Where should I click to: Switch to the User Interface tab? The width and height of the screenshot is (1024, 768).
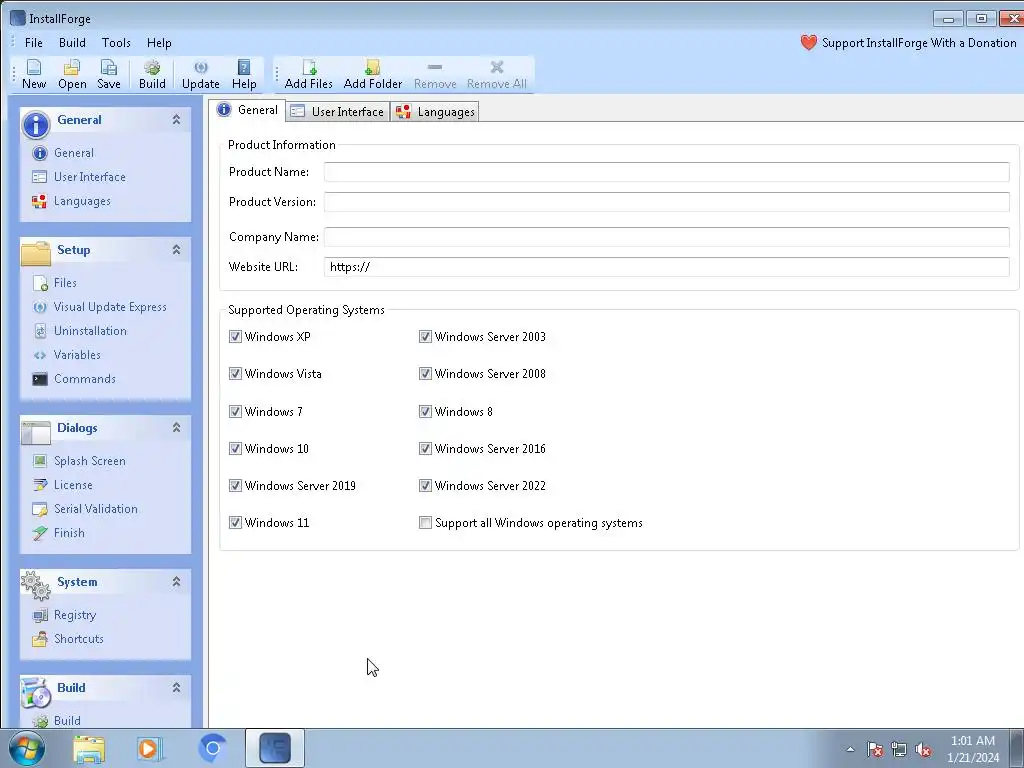click(338, 112)
